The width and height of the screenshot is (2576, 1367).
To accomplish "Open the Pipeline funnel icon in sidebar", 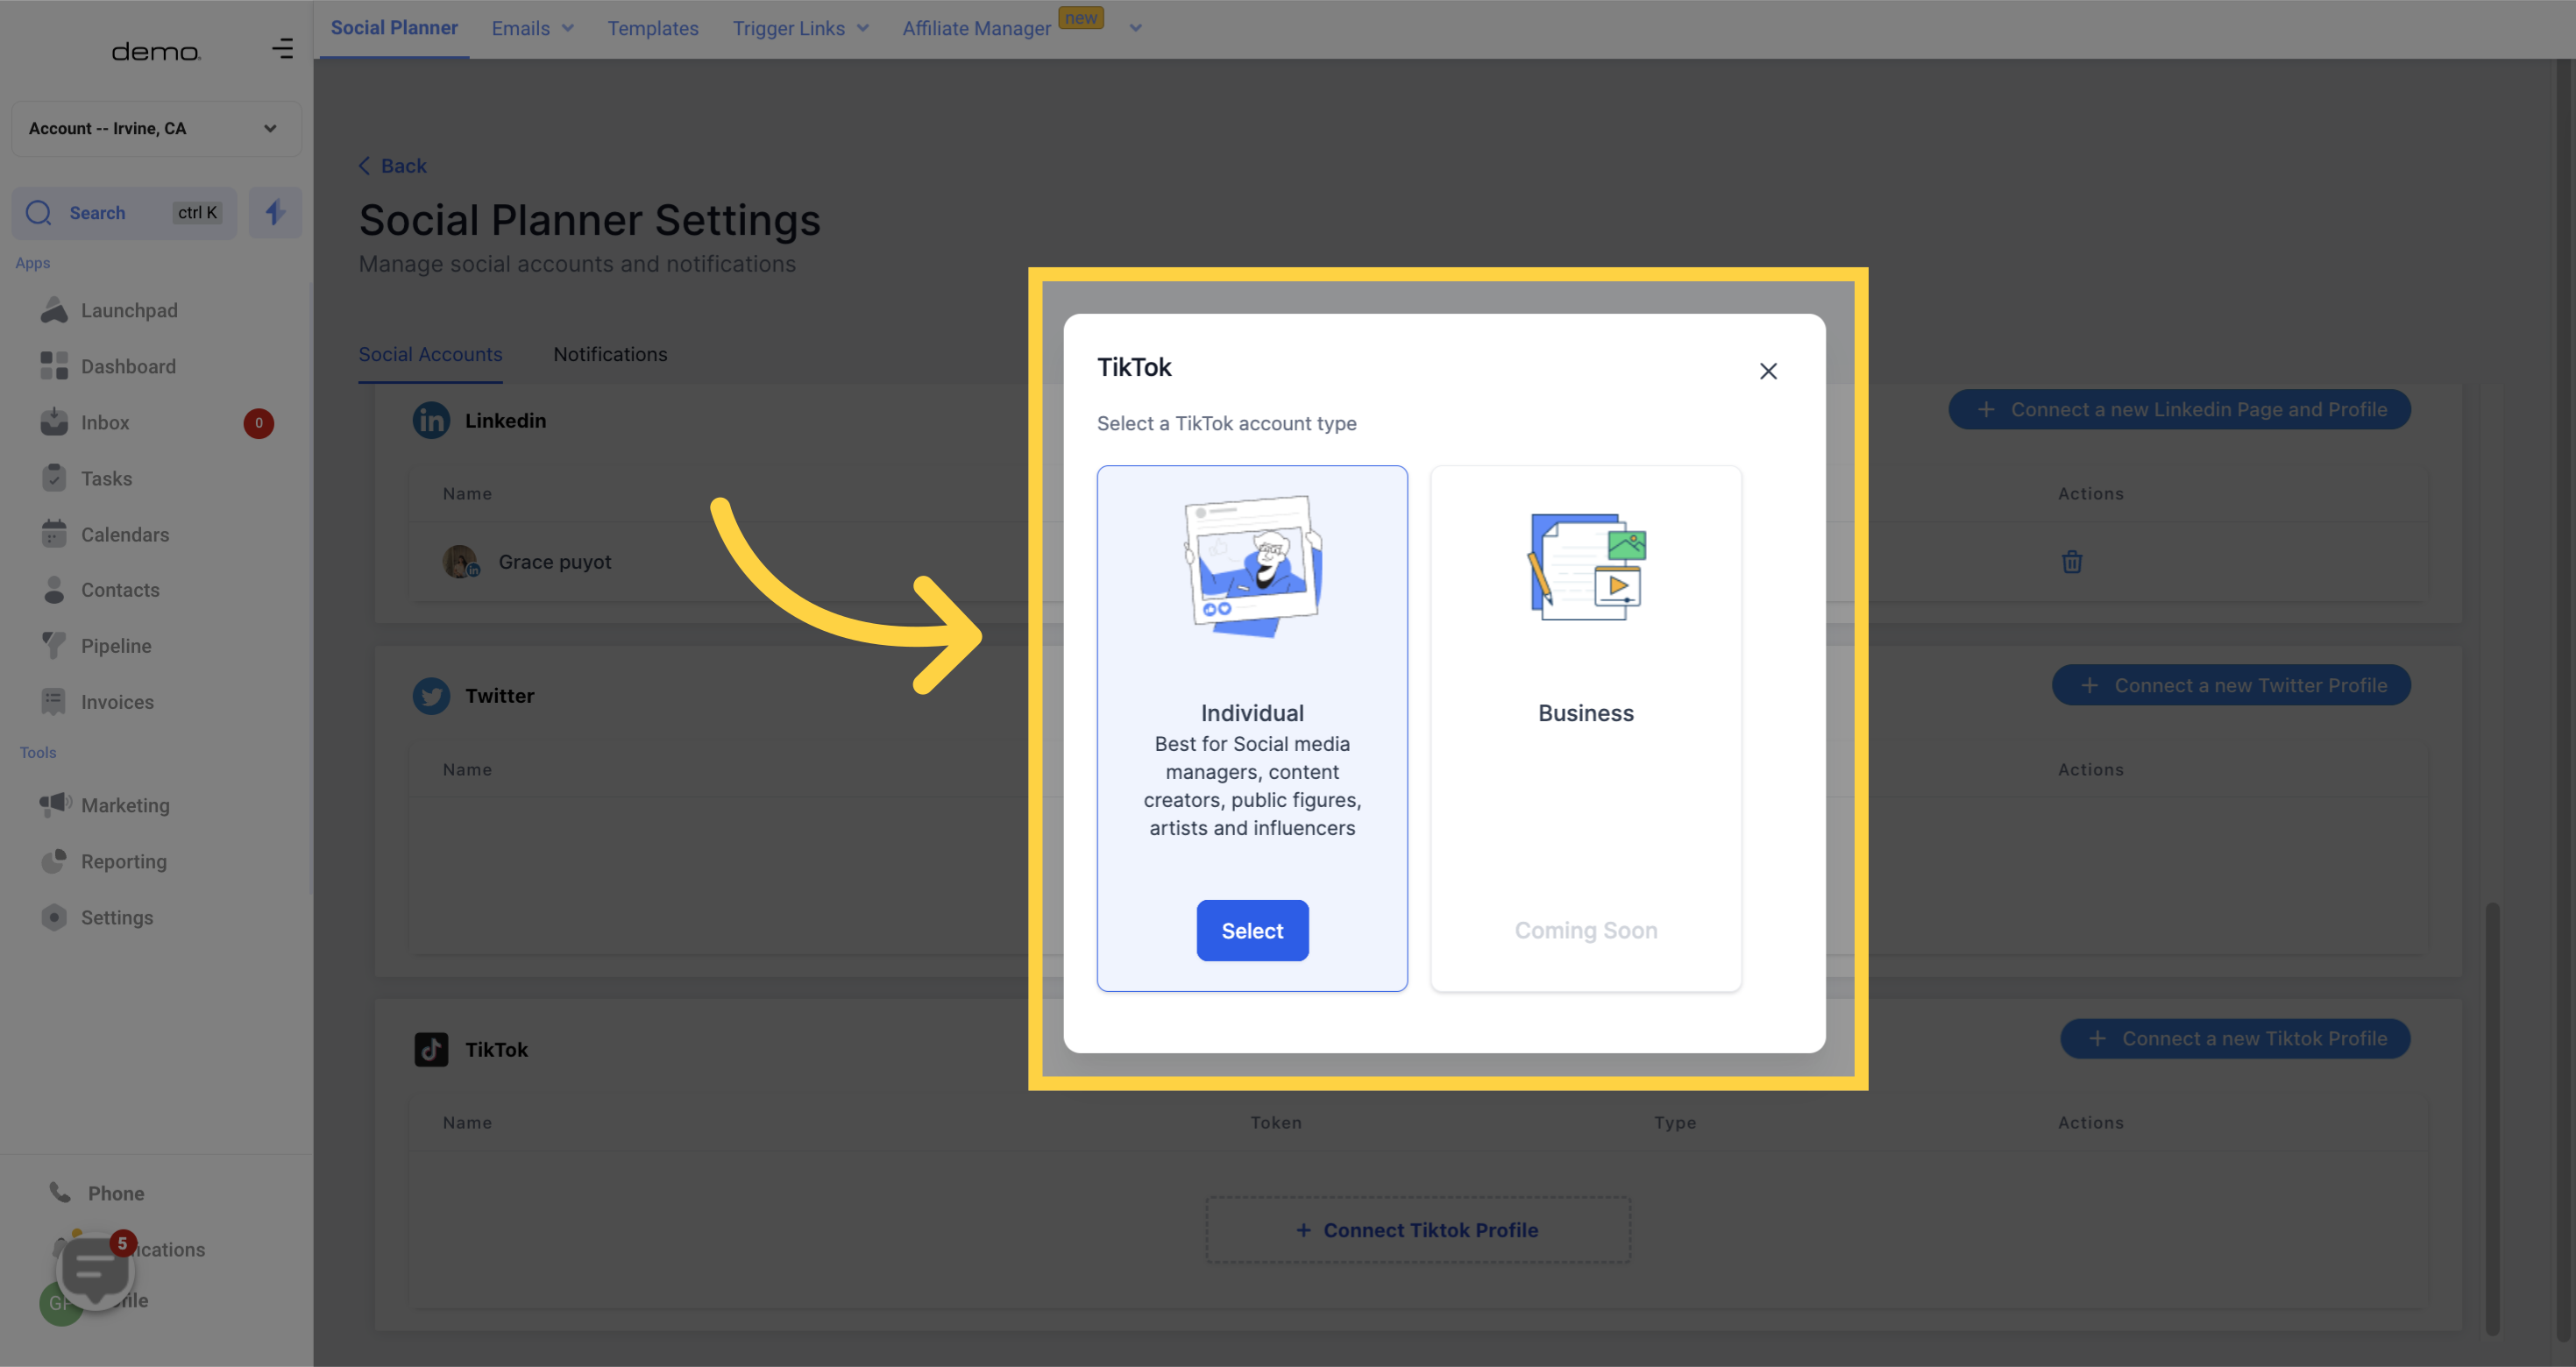I will point(54,646).
